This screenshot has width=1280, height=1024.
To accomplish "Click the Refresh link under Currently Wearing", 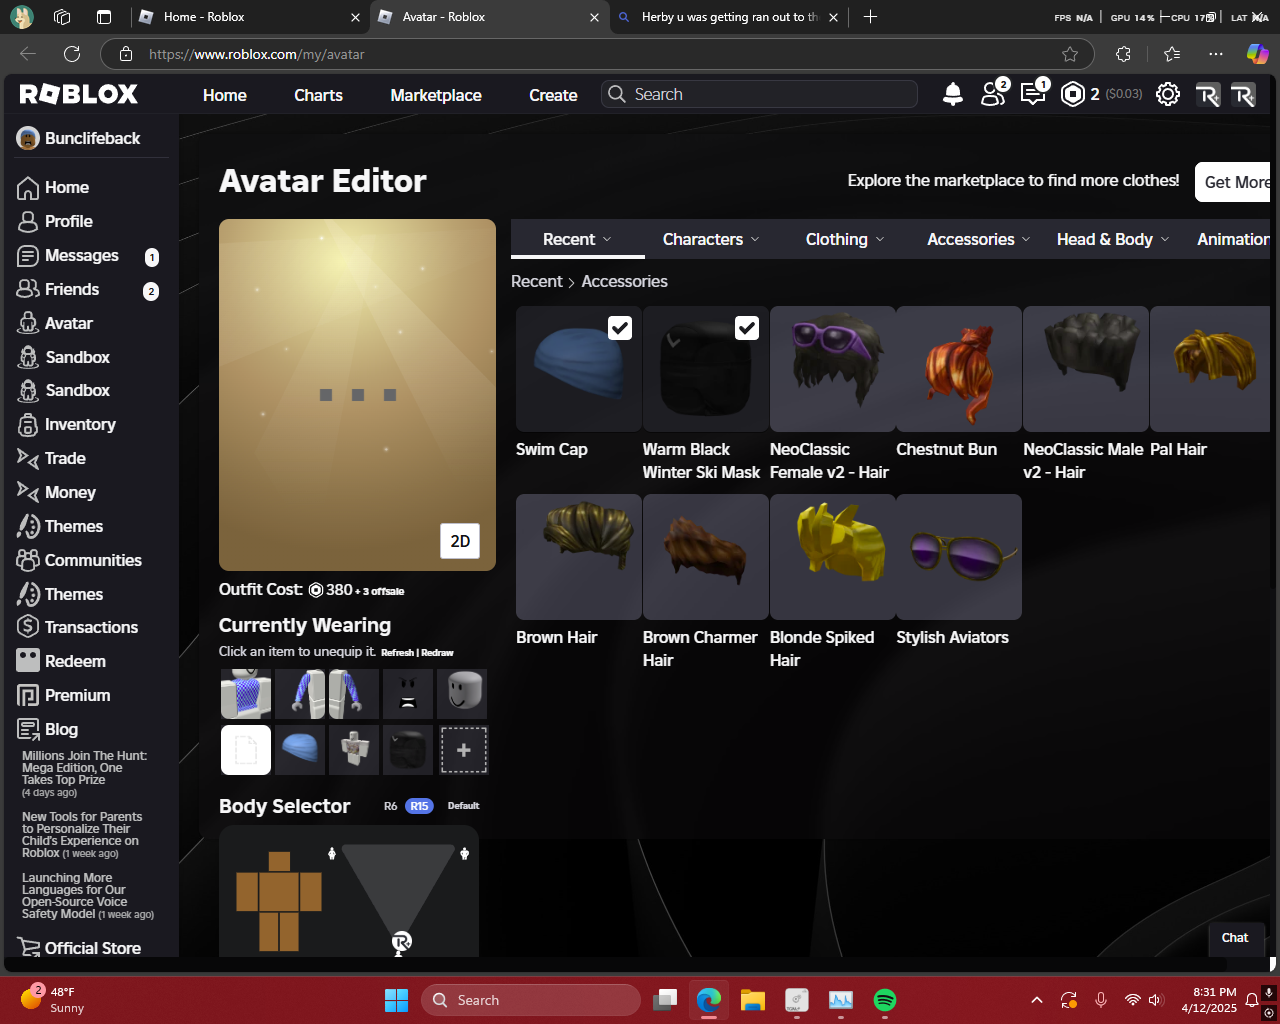I will click(397, 653).
